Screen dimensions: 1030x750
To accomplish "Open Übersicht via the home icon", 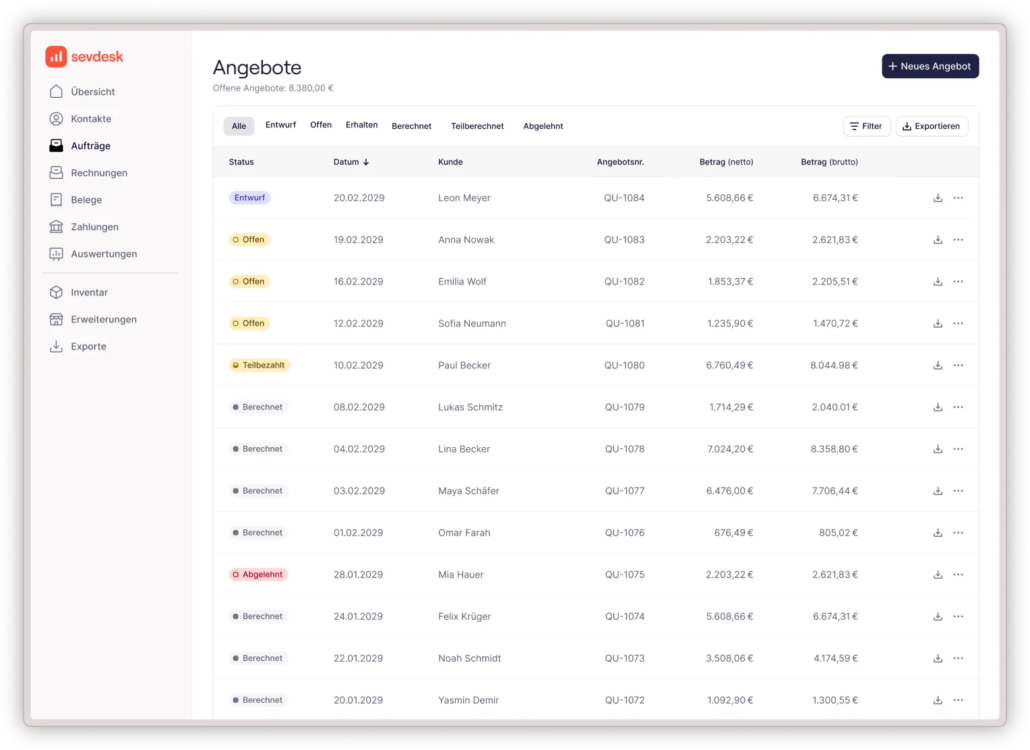I will point(56,92).
